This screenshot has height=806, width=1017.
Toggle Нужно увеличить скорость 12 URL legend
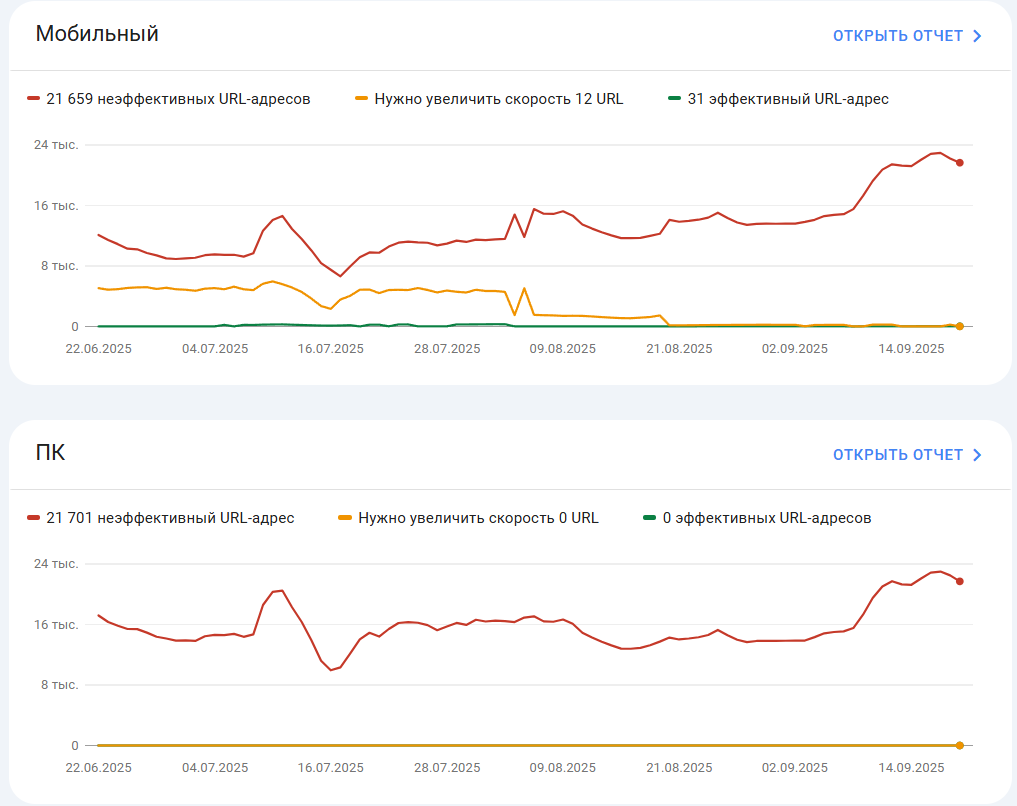pos(498,99)
